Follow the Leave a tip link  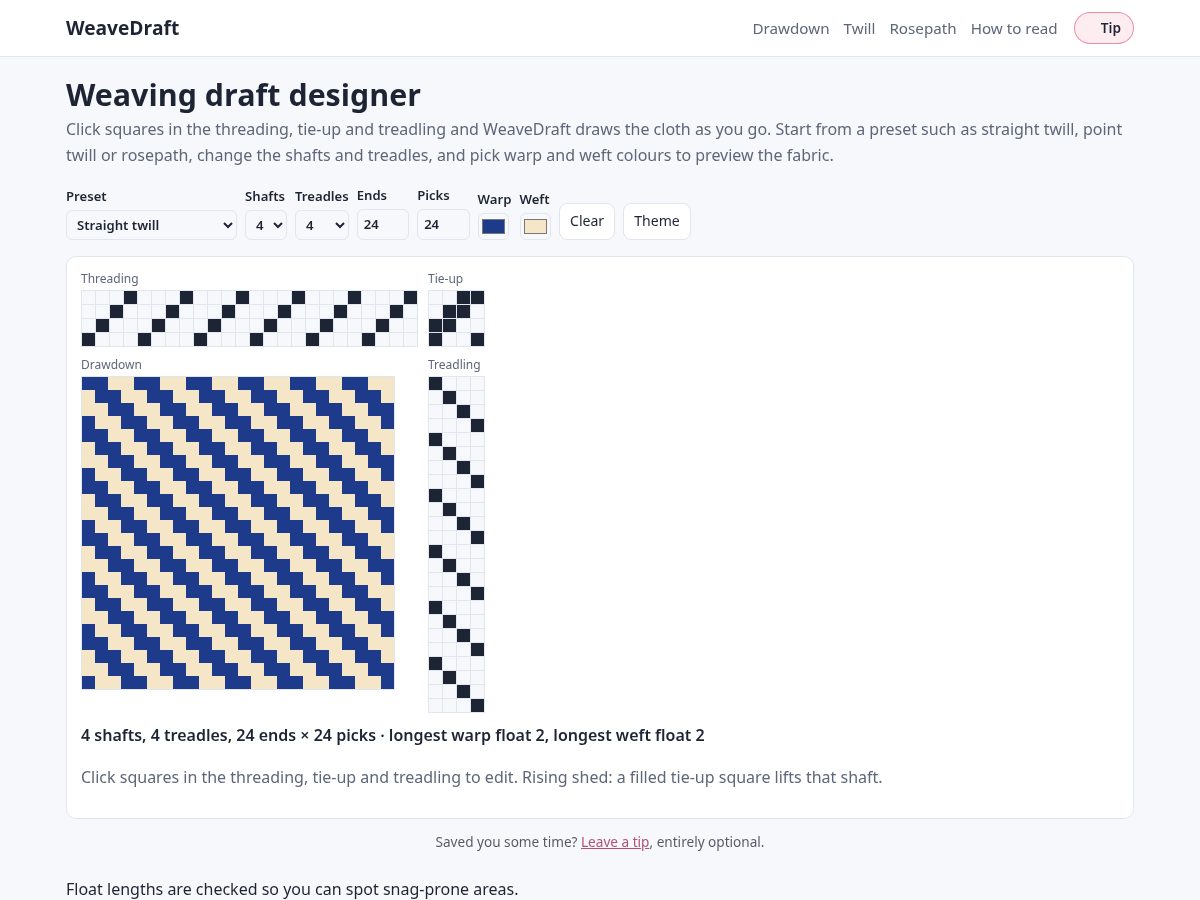tap(615, 842)
